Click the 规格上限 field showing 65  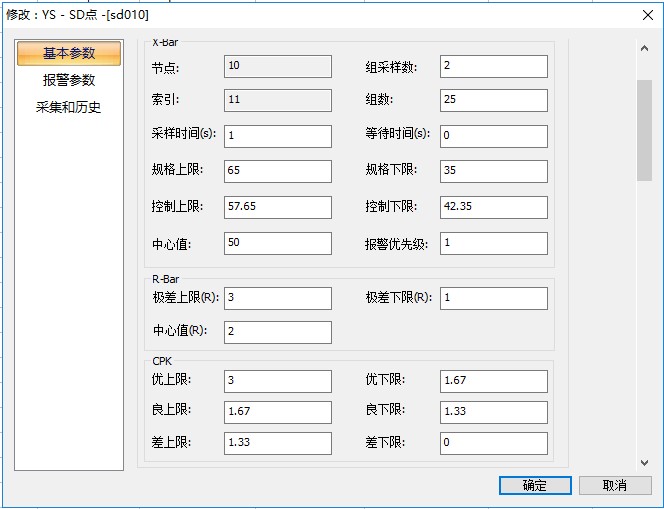click(277, 171)
